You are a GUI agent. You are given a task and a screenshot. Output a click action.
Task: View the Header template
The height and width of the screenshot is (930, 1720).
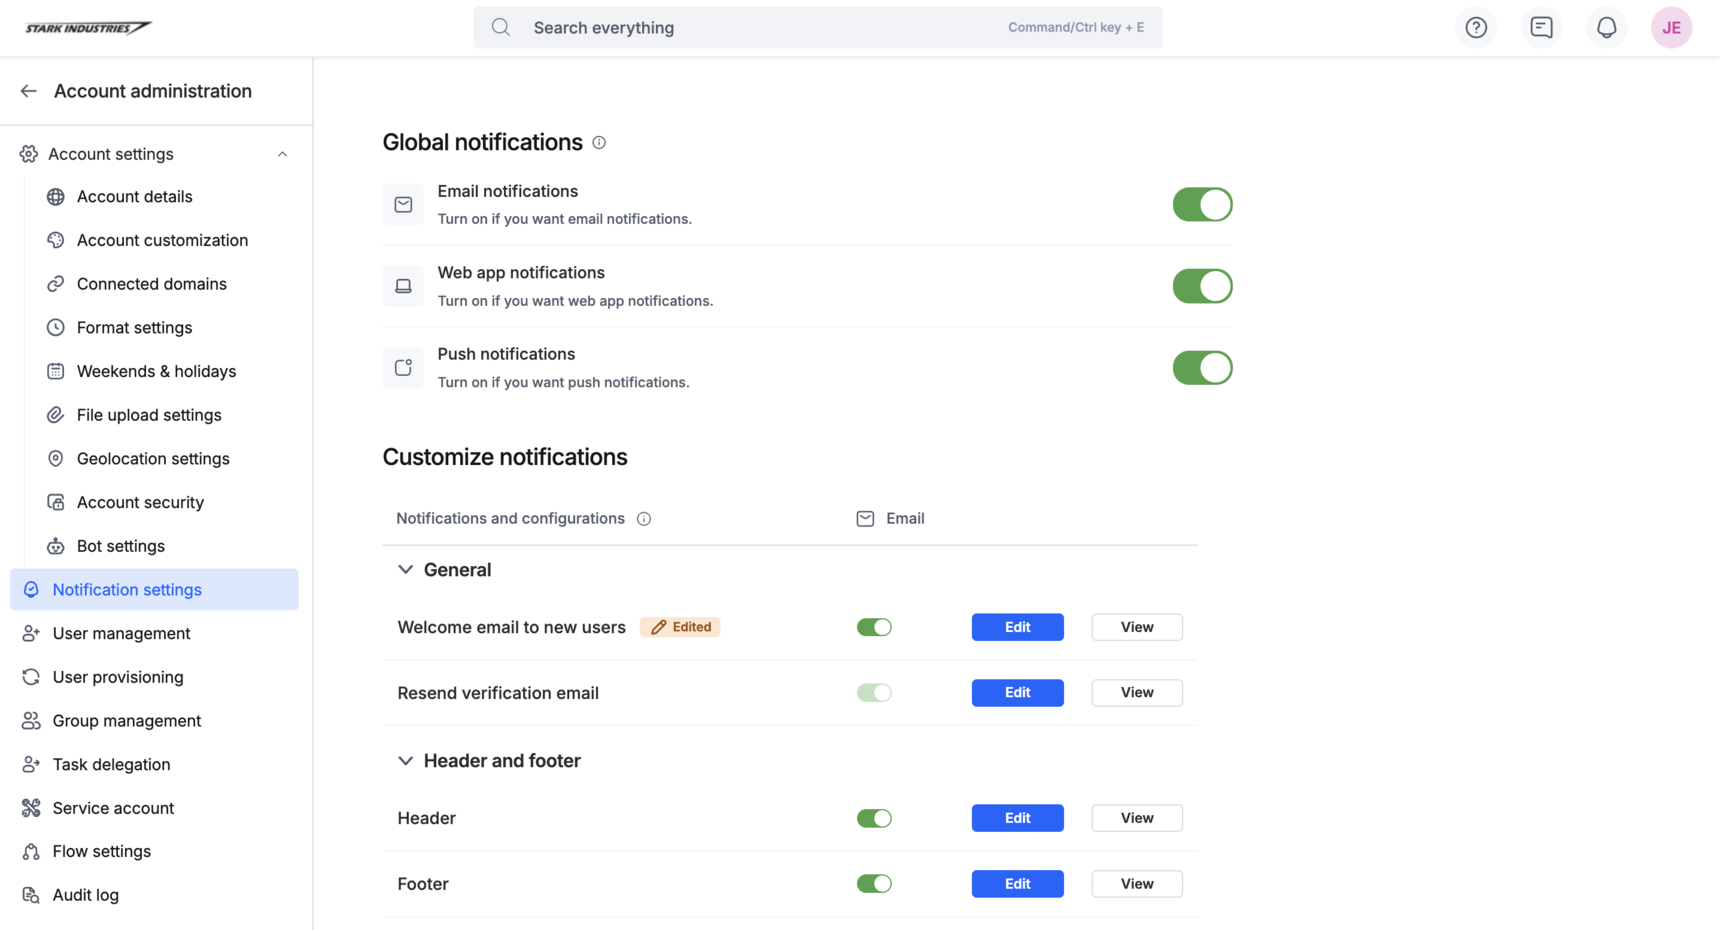pyautogui.click(x=1137, y=818)
